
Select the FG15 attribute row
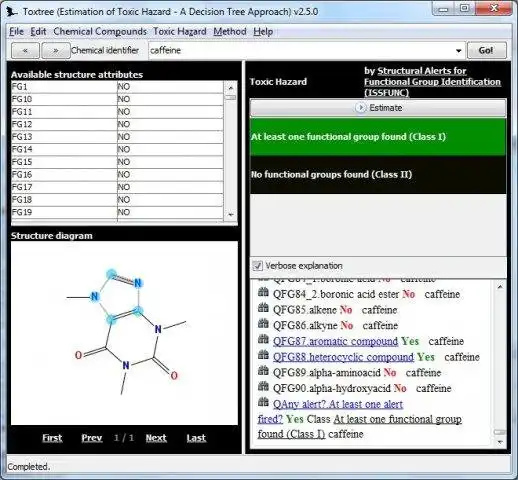coord(117,162)
